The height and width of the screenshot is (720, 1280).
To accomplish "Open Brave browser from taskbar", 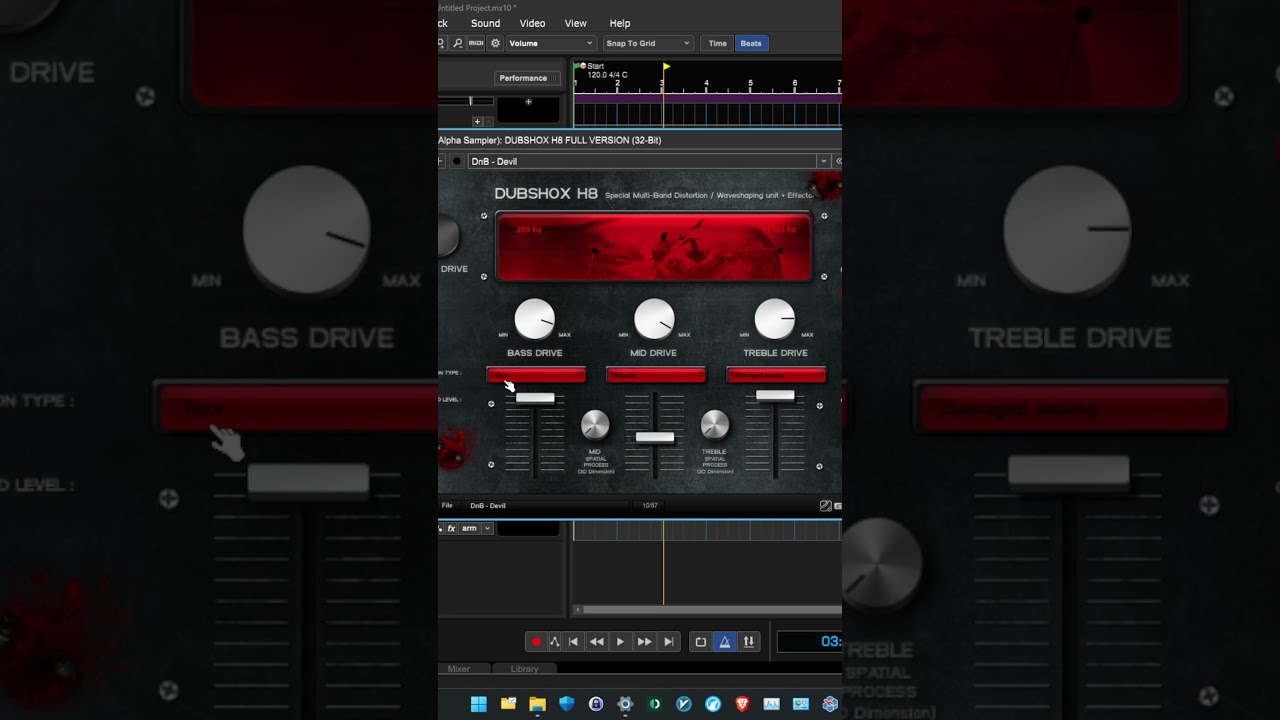I will click(742, 704).
